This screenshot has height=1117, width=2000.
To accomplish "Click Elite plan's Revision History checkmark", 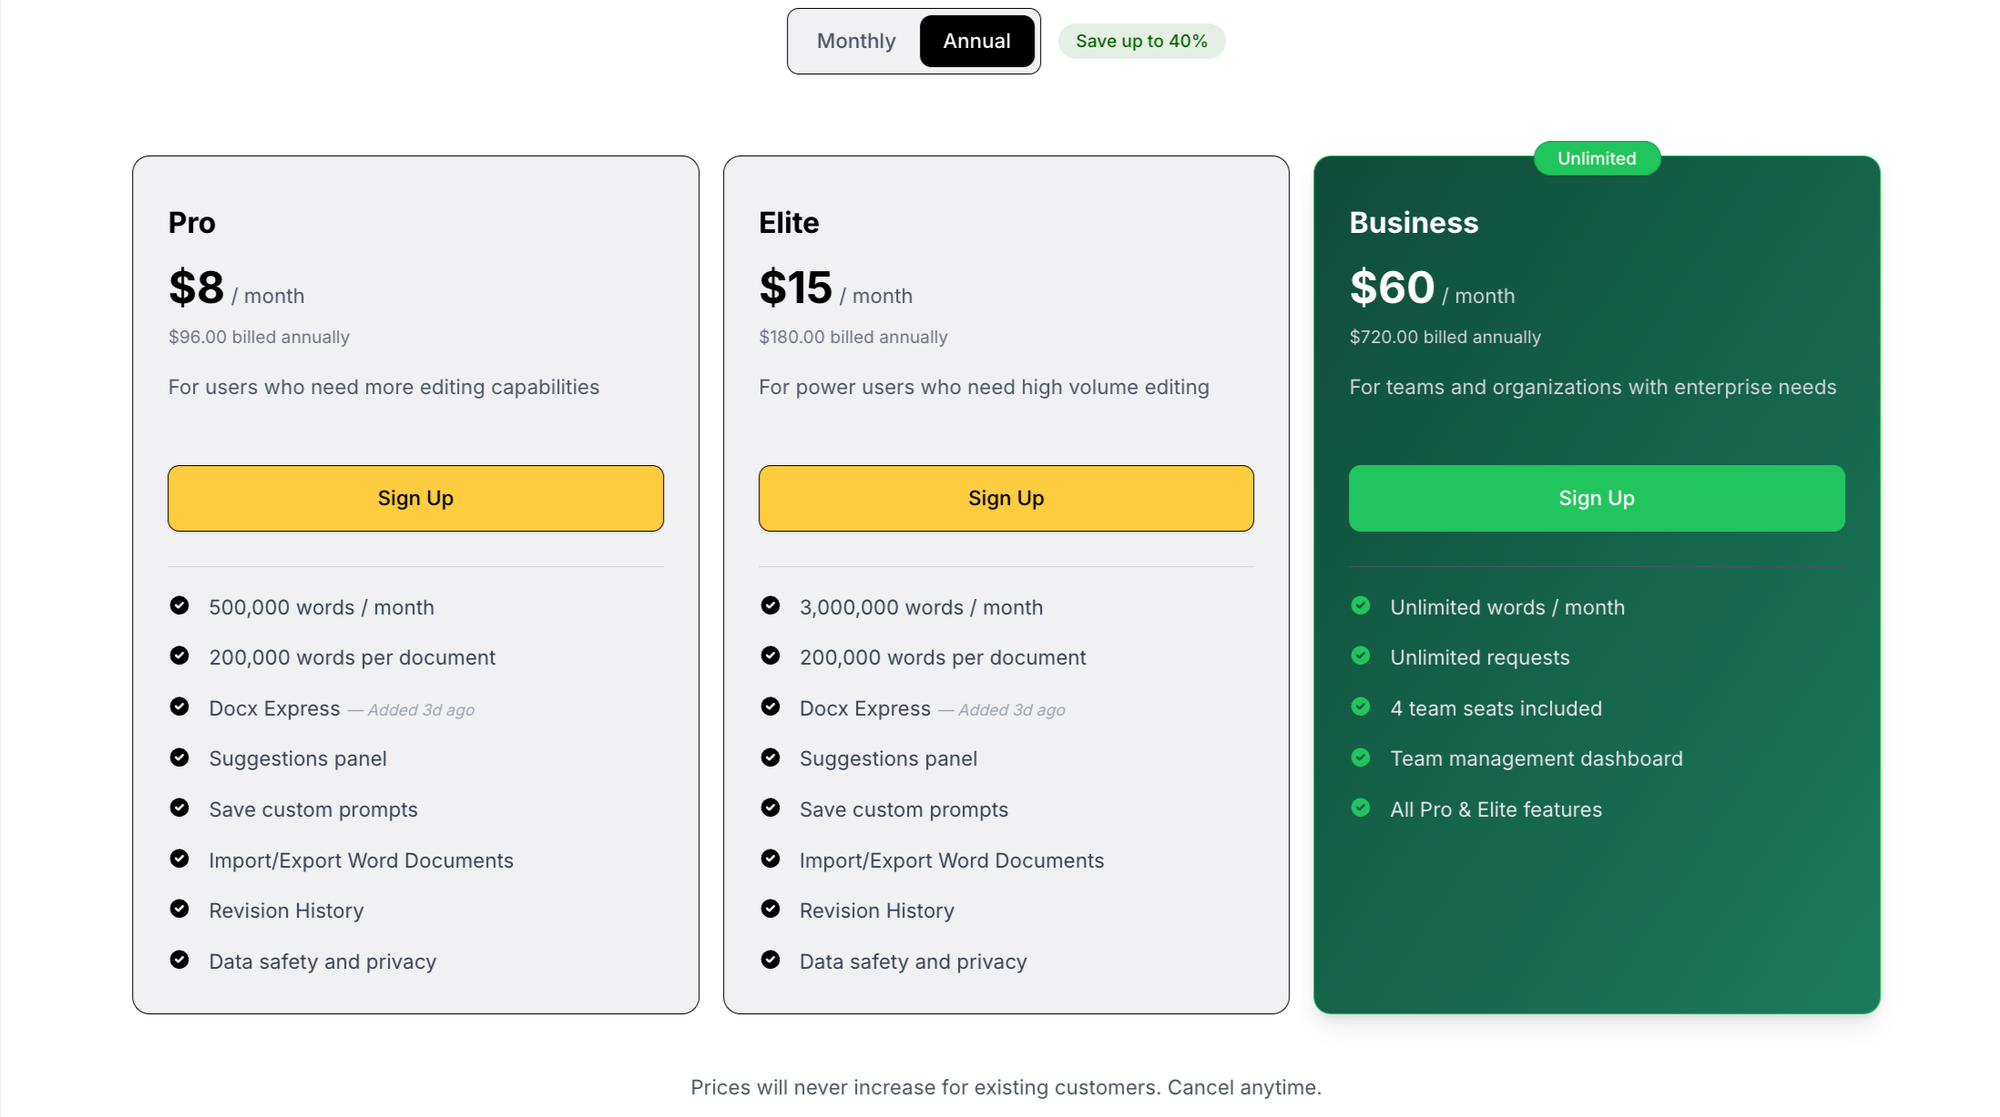I will 770,909.
